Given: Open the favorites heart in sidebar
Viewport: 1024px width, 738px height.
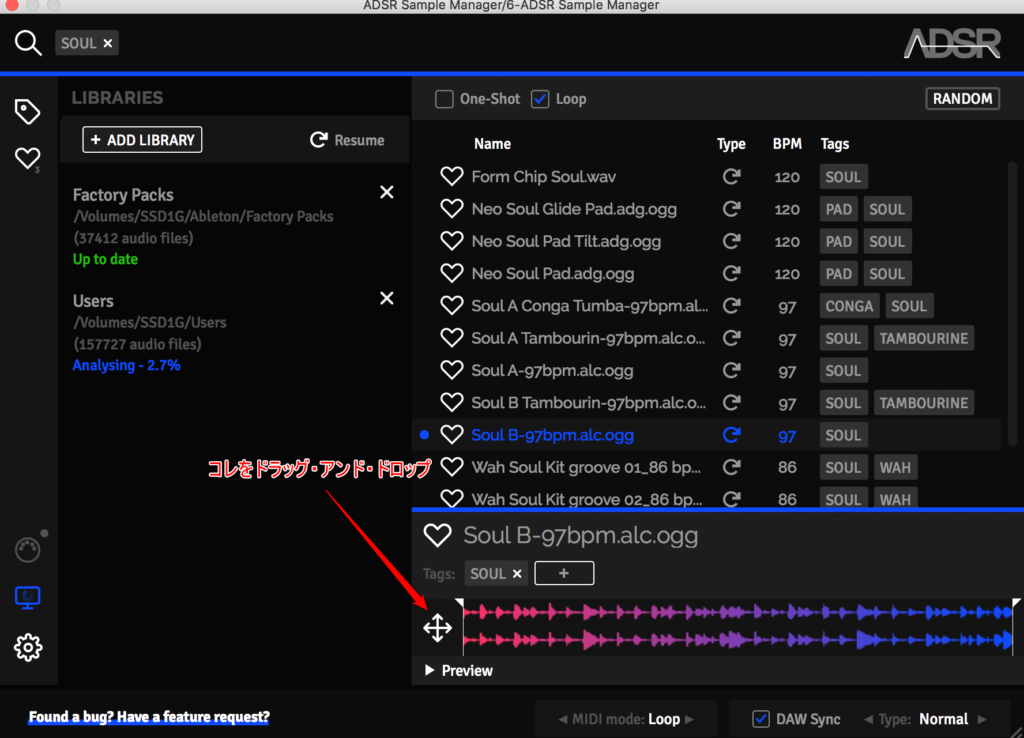Looking at the screenshot, I should 28,158.
